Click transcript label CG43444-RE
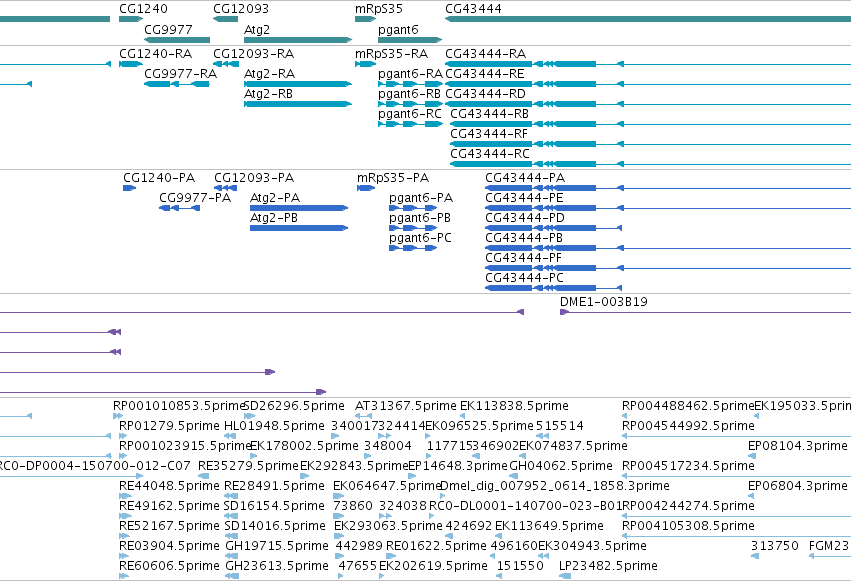 click(485, 74)
